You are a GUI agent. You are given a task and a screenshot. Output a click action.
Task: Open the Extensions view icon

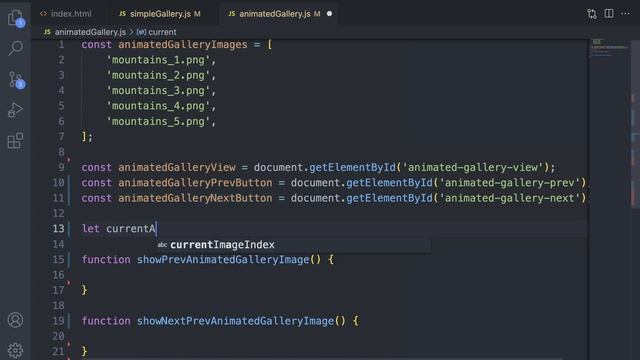point(15,141)
